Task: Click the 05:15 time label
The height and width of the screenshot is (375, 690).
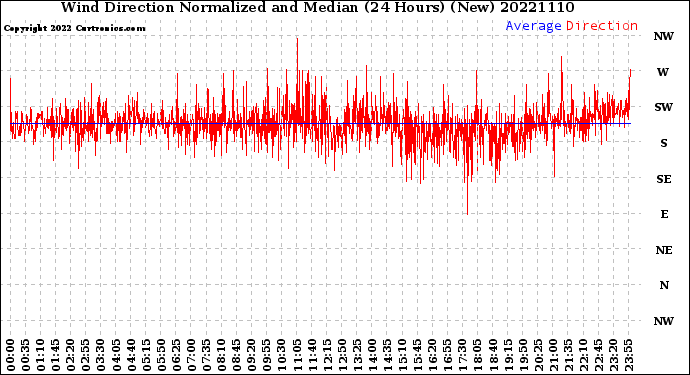Action: pos(146,356)
